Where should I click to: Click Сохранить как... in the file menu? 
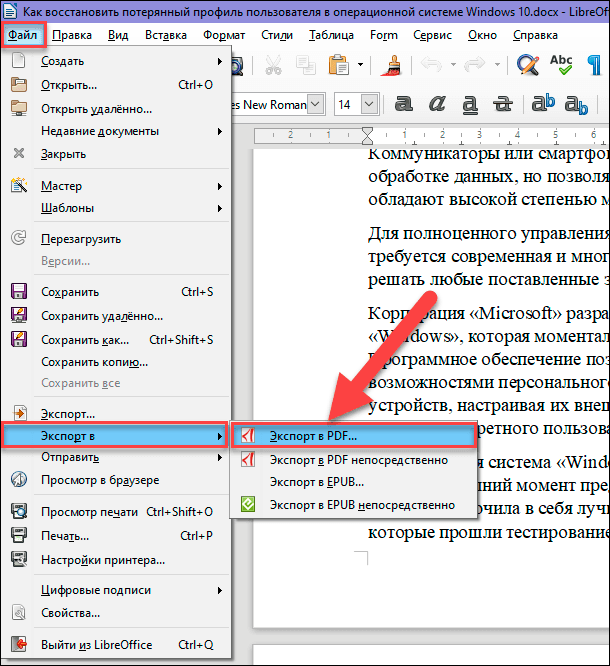click(85, 339)
